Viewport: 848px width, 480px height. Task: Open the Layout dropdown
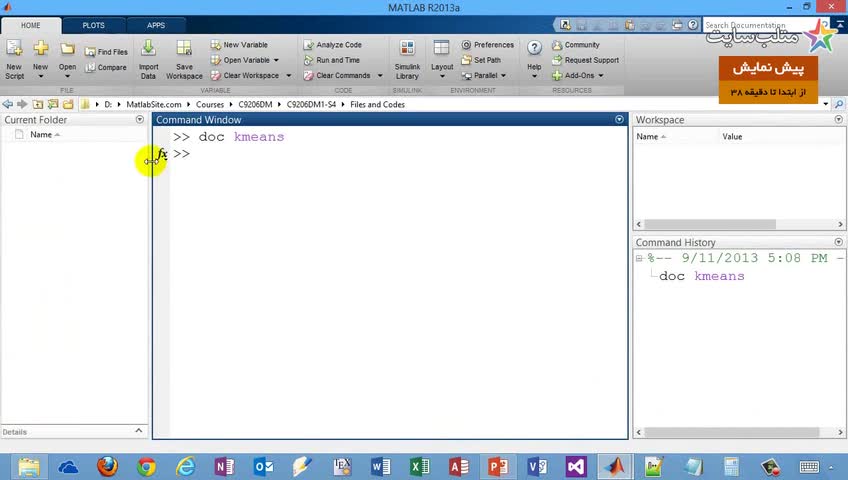click(442, 59)
